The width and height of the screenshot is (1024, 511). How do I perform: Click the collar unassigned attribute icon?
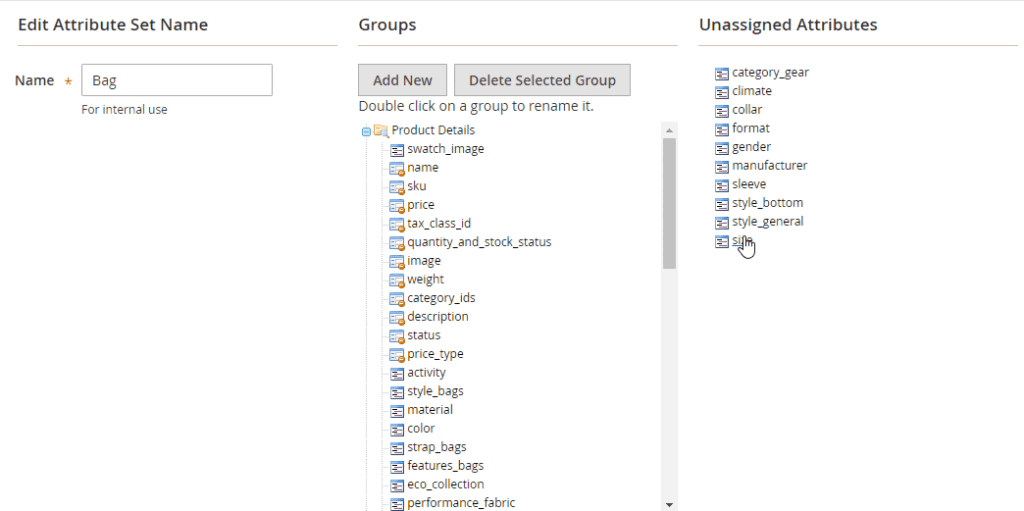tap(722, 110)
